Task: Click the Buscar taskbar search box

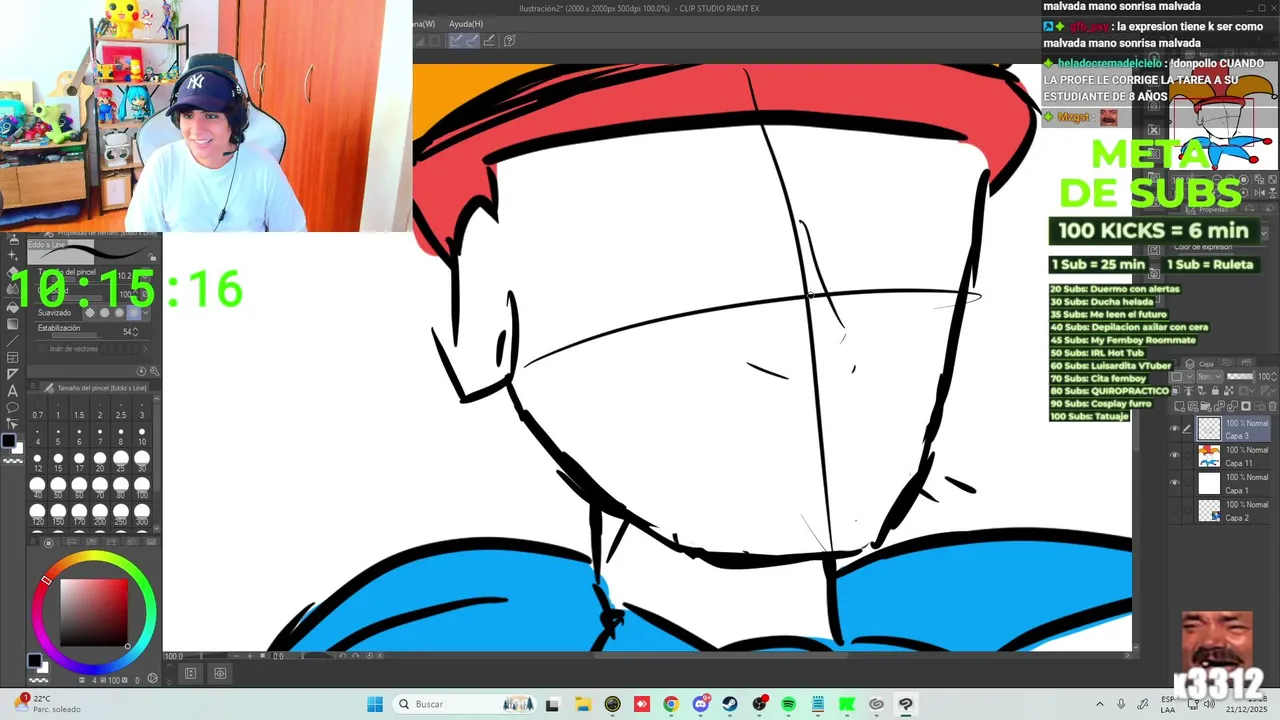Action: pos(464,704)
